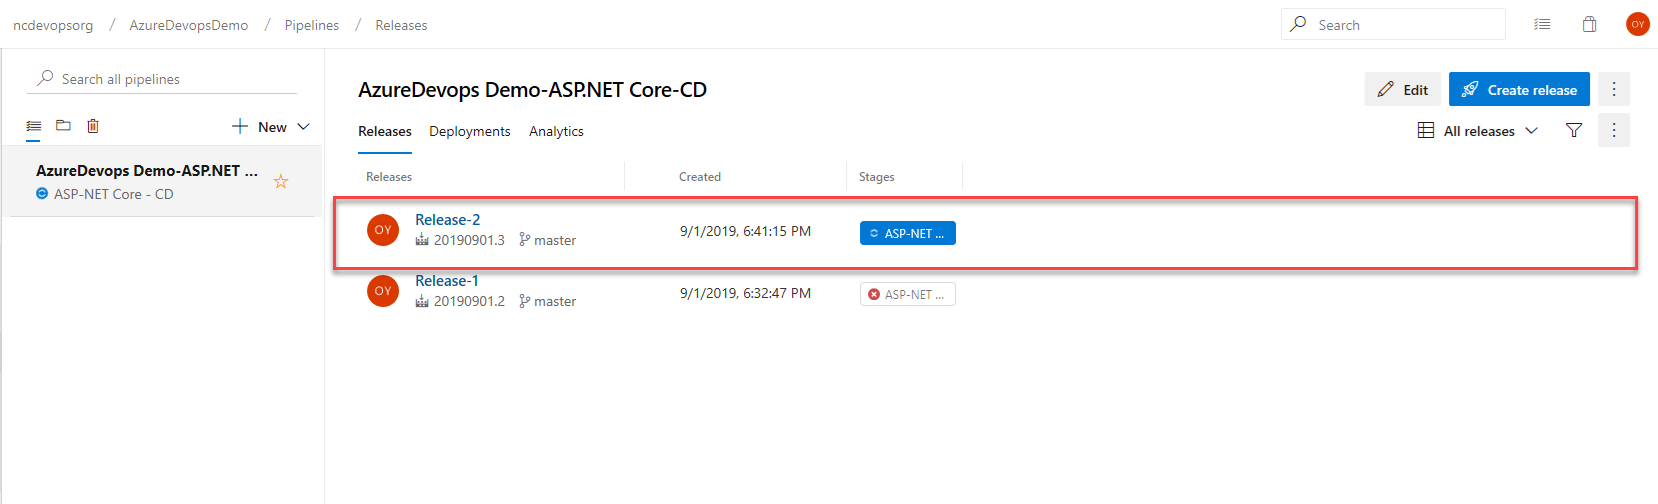Switch to folder view icon
This screenshot has width=1658, height=504.
(63, 125)
